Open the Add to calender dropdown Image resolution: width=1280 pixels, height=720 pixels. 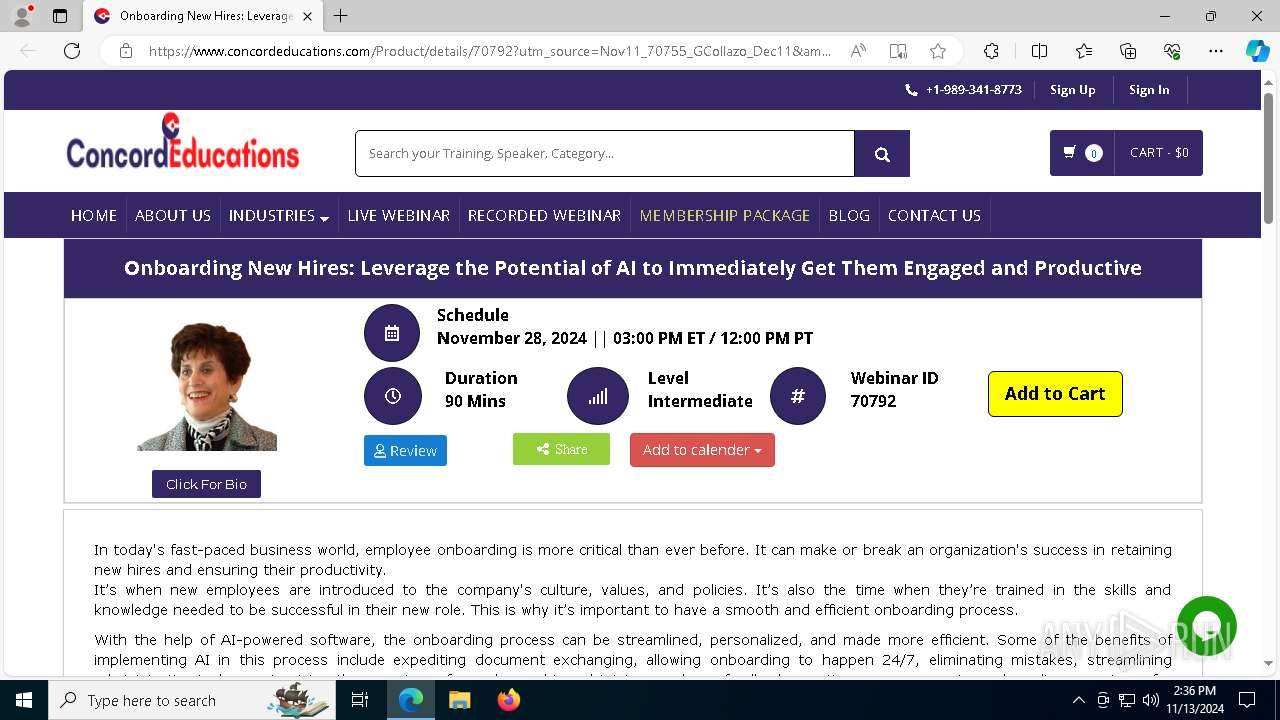click(x=702, y=450)
